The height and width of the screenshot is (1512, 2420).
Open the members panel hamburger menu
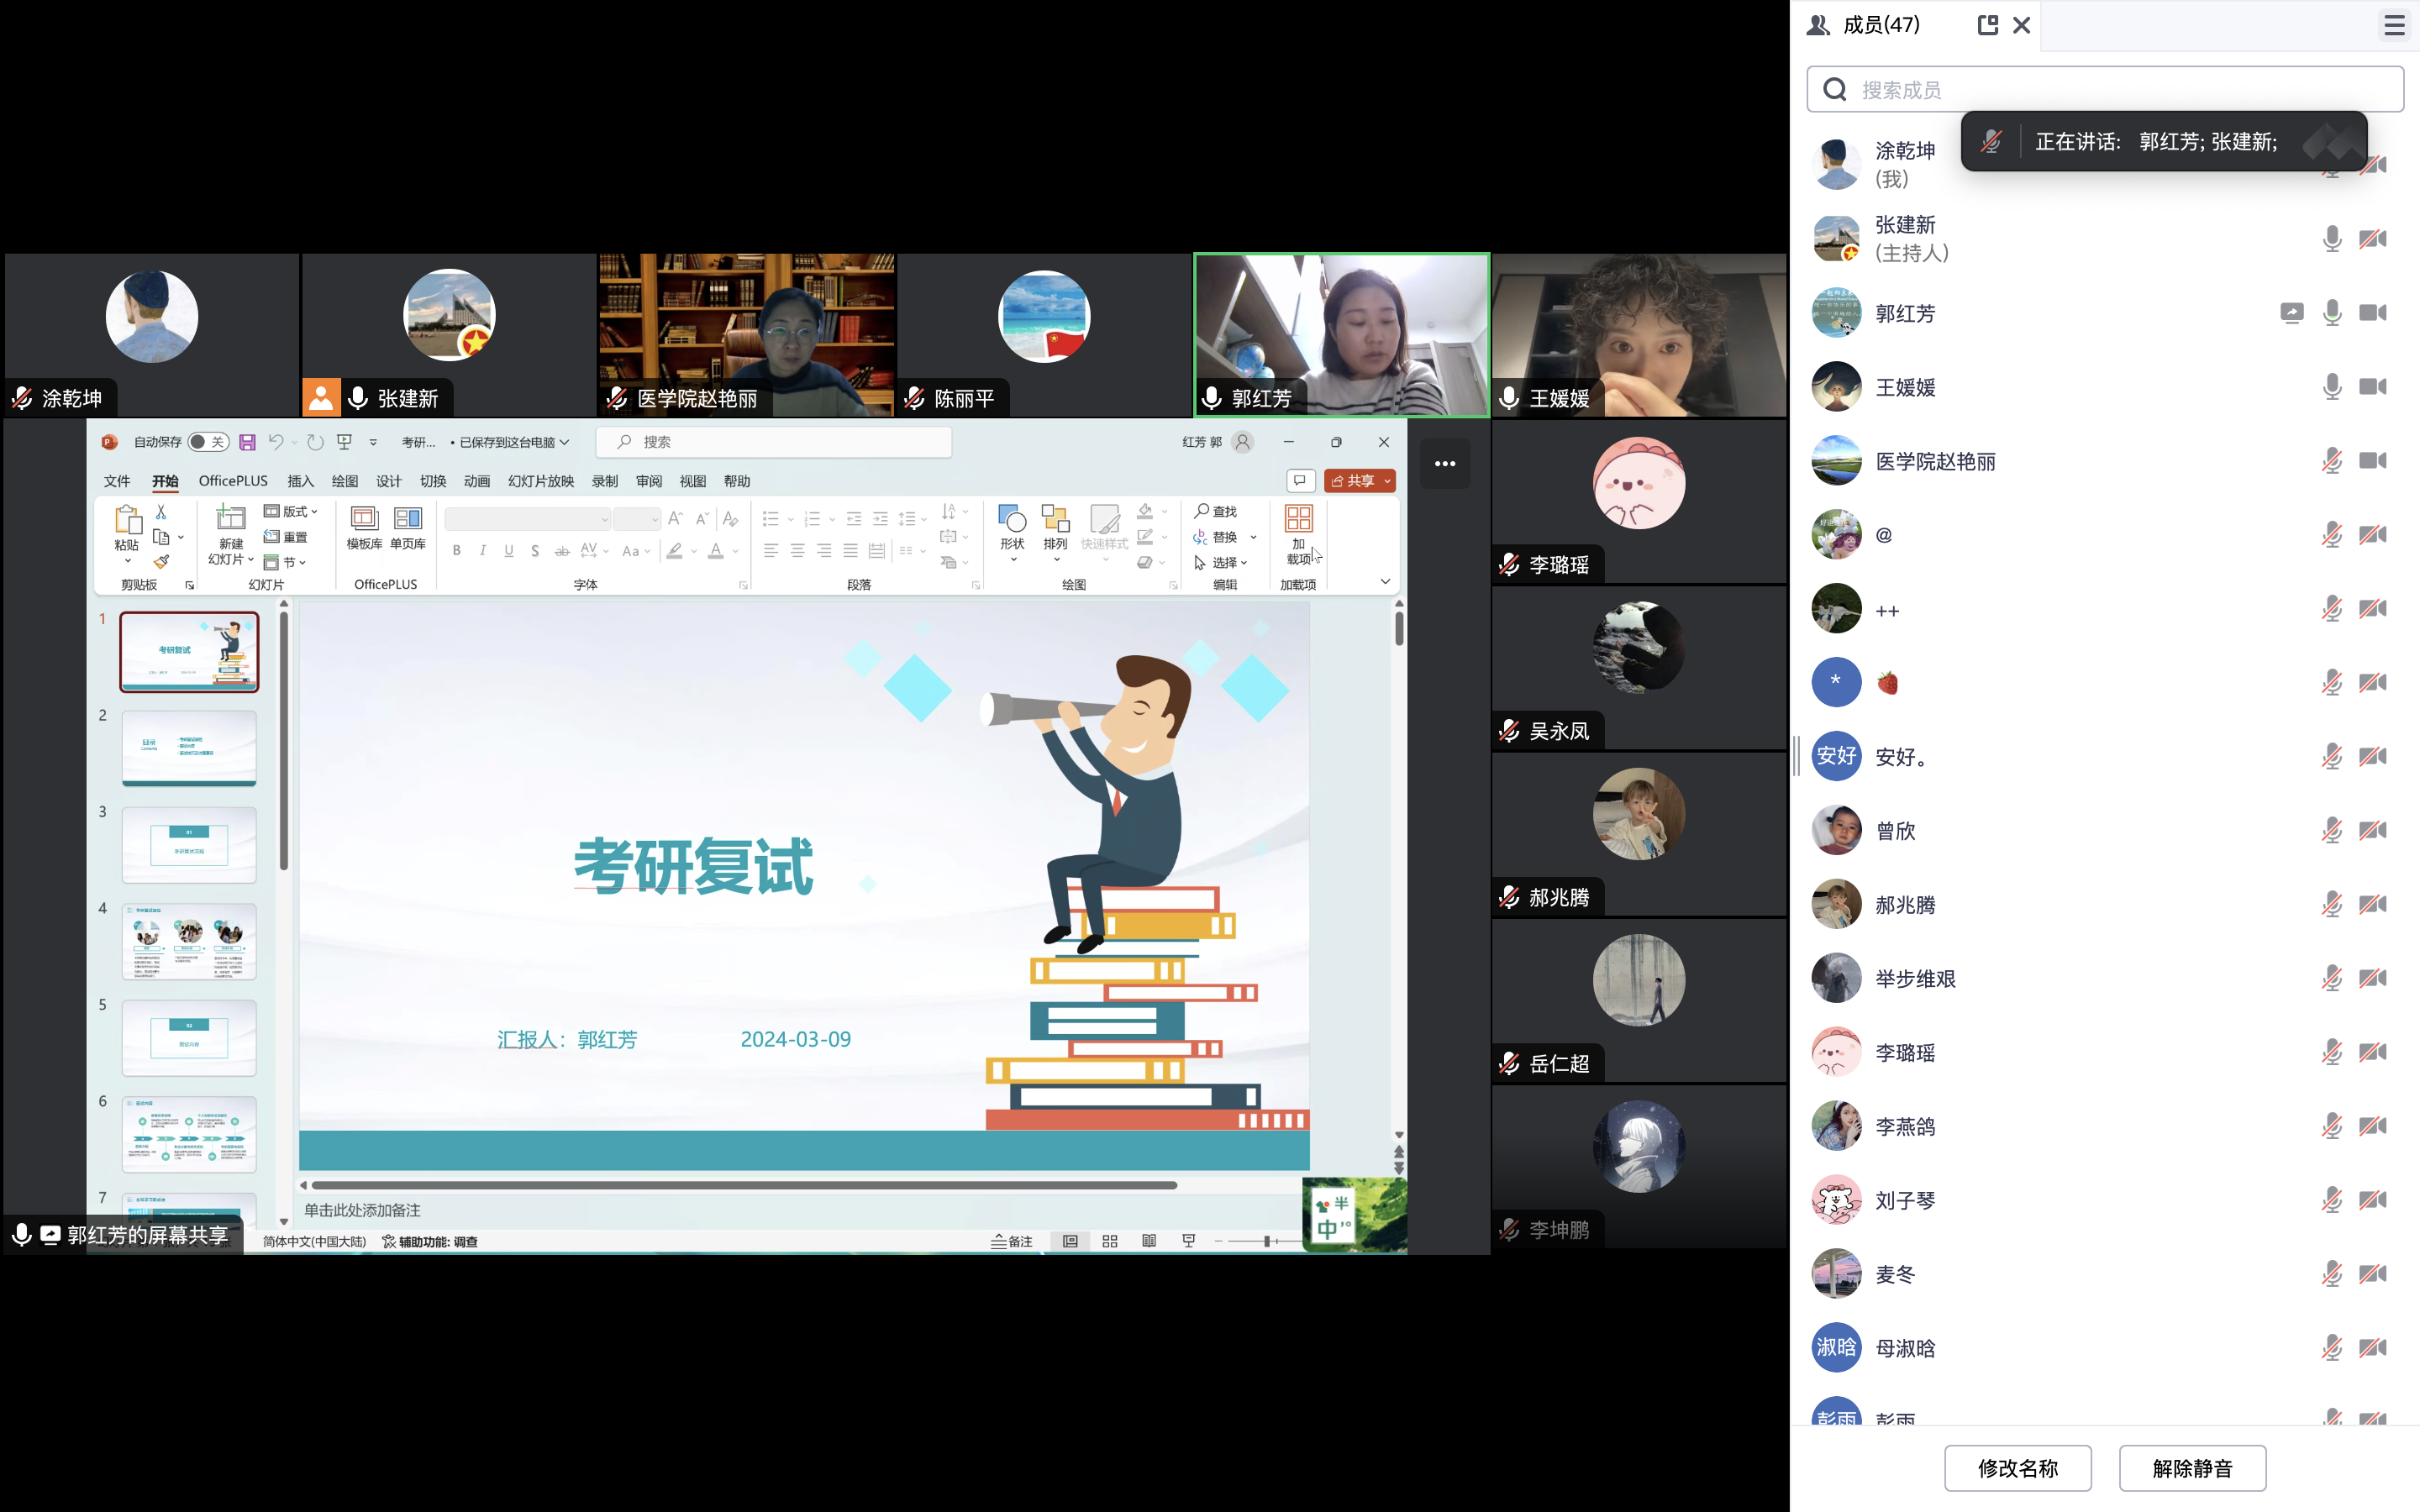point(2394,25)
